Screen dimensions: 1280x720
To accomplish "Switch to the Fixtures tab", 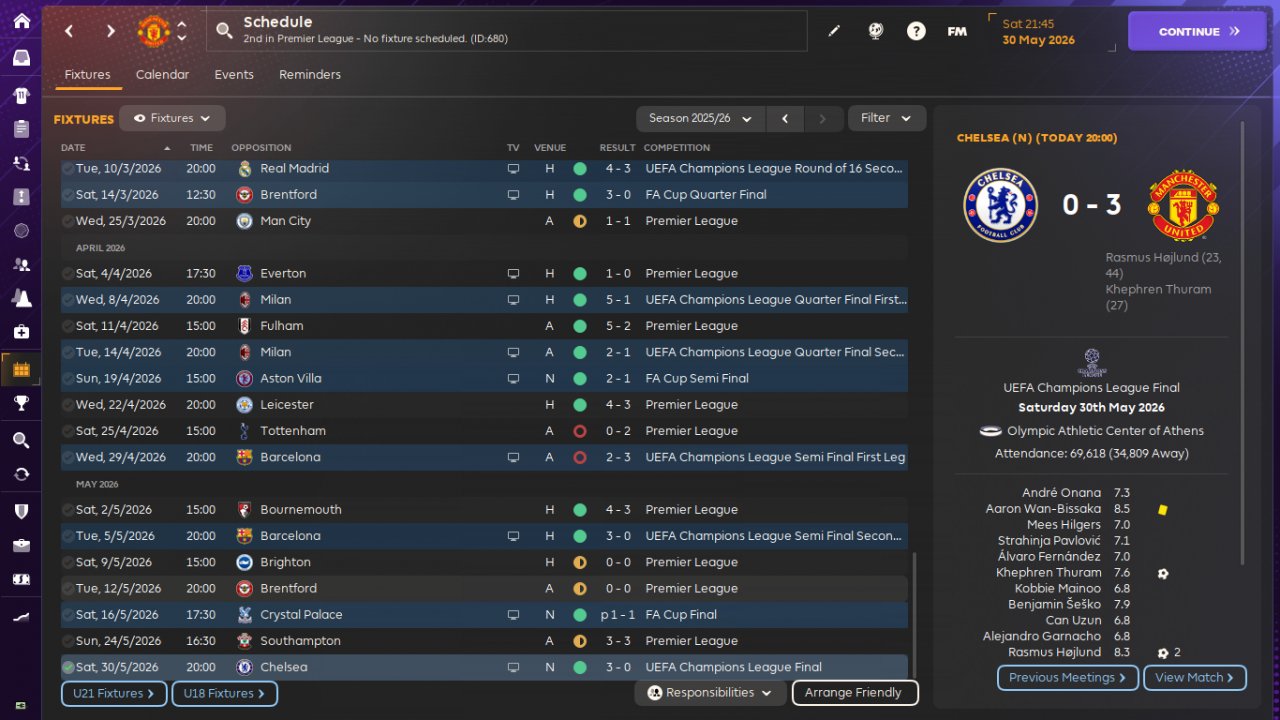I will 87,75.
